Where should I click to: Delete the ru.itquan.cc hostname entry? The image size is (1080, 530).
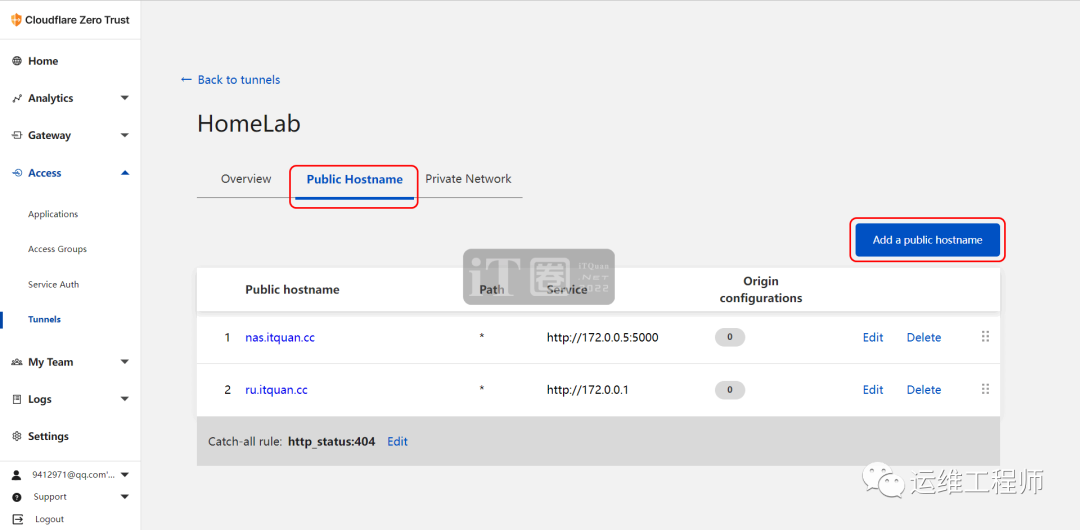(x=924, y=389)
